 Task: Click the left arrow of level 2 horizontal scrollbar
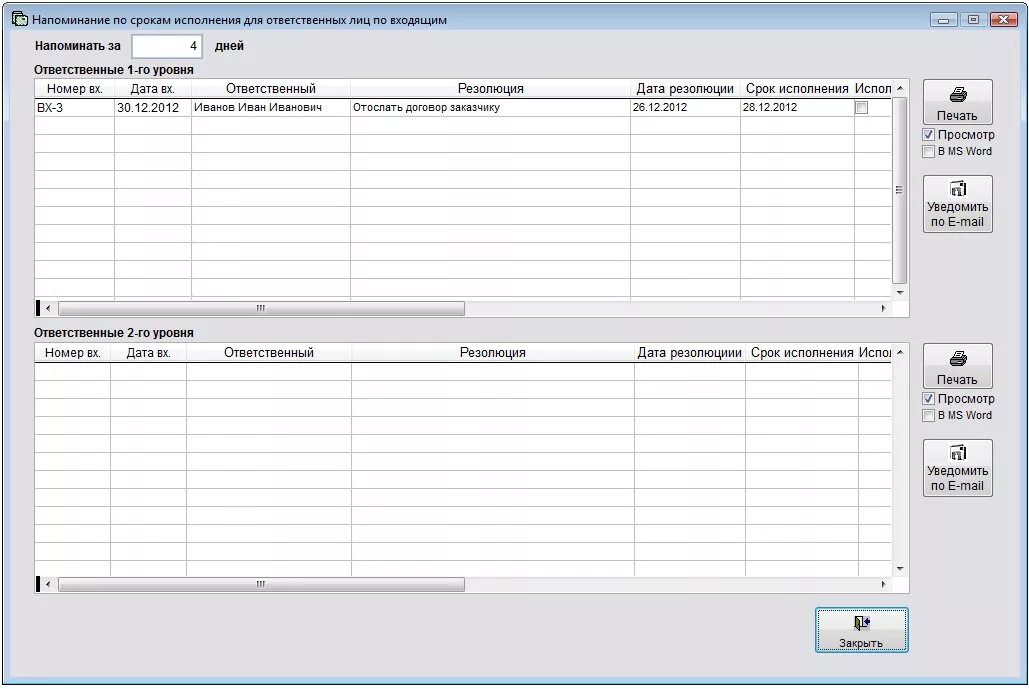pos(48,584)
